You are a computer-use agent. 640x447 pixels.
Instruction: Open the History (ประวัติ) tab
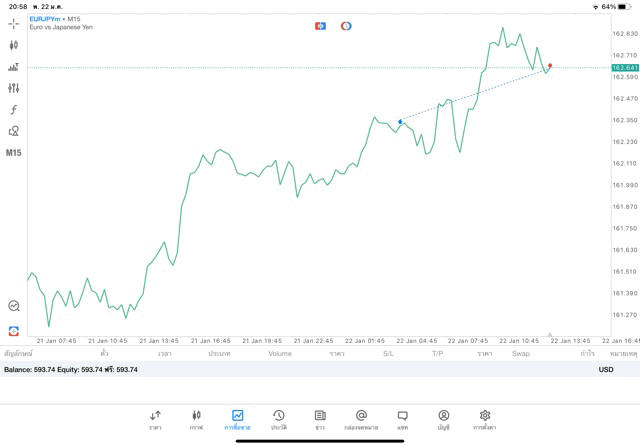click(279, 419)
